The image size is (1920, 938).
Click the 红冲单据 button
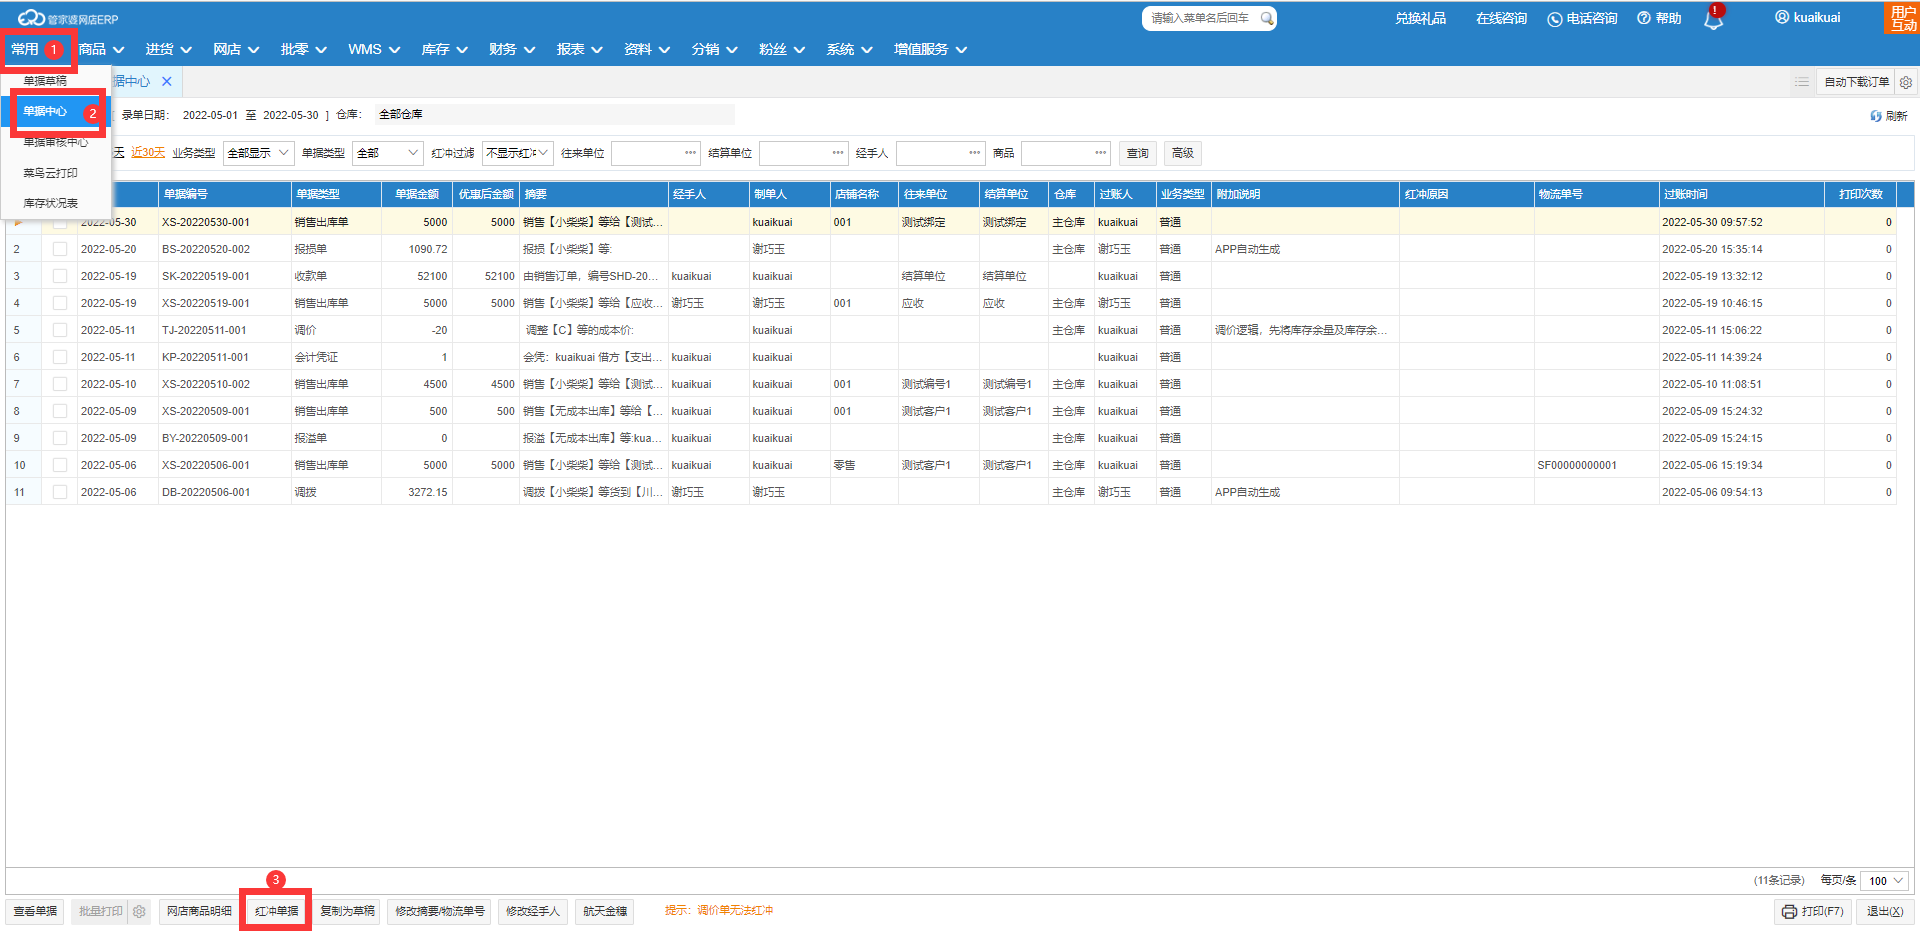coord(276,911)
